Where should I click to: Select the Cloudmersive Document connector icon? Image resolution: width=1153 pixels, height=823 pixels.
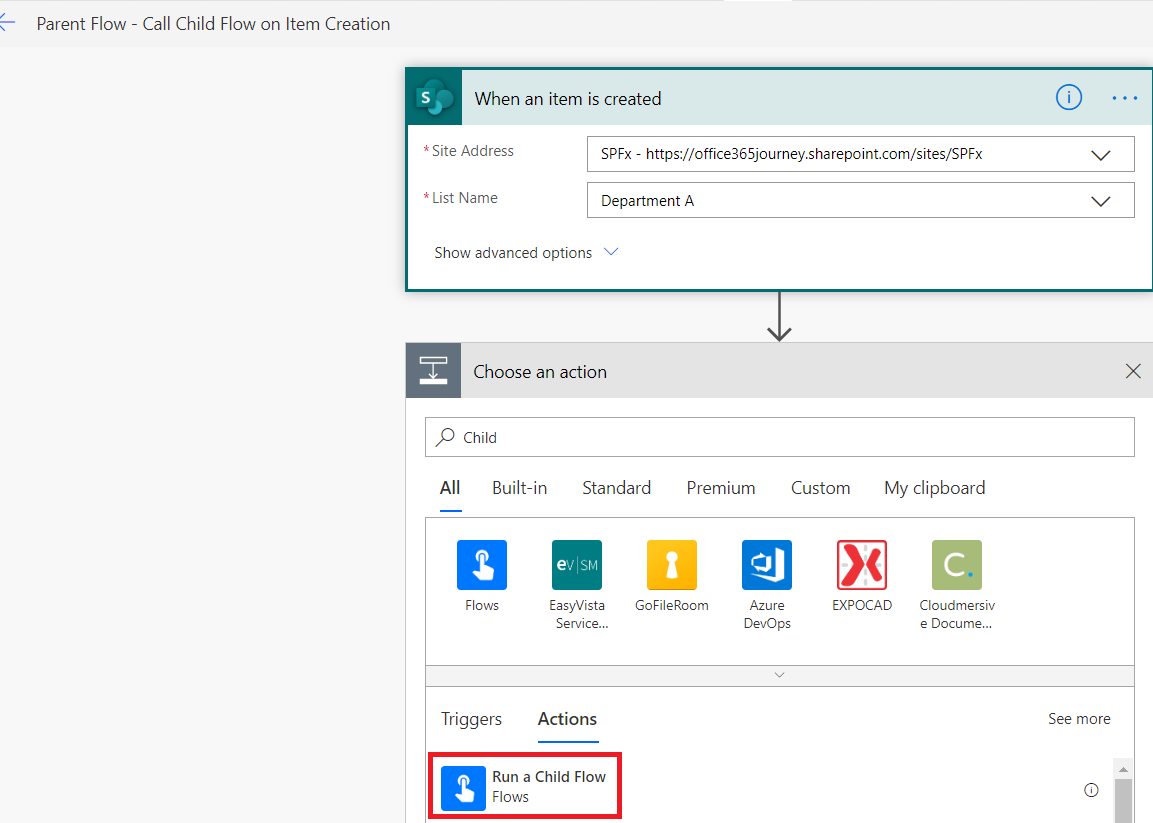[957, 565]
